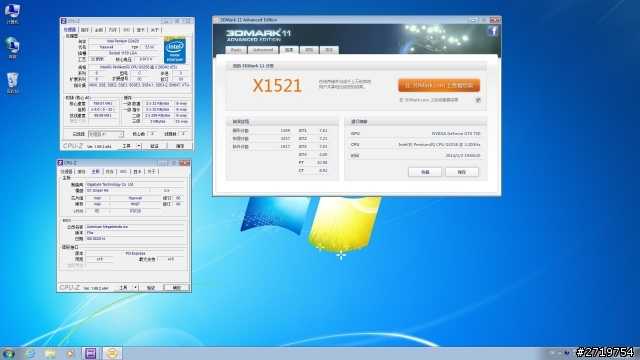Click the X1521 score text
The image size is (640, 360).
[x=277, y=86]
